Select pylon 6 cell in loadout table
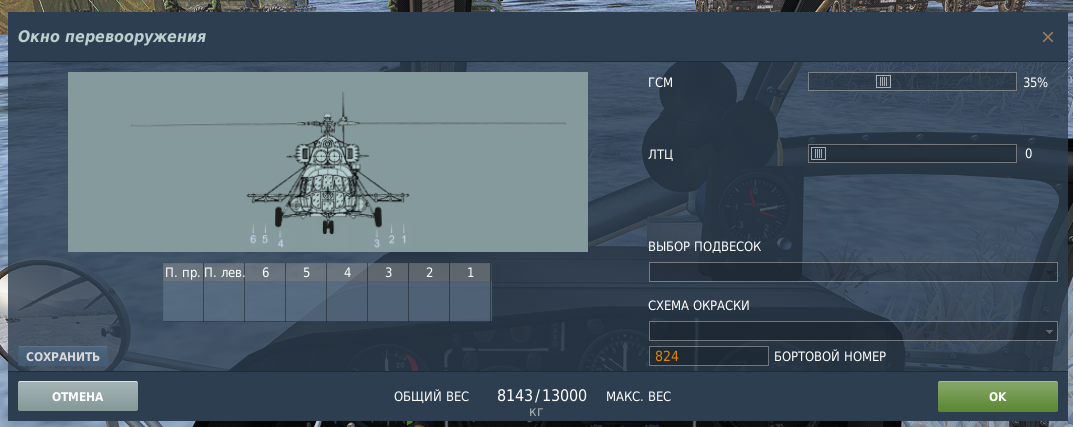The width and height of the screenshot is (1073, 427). pos(265,301)
